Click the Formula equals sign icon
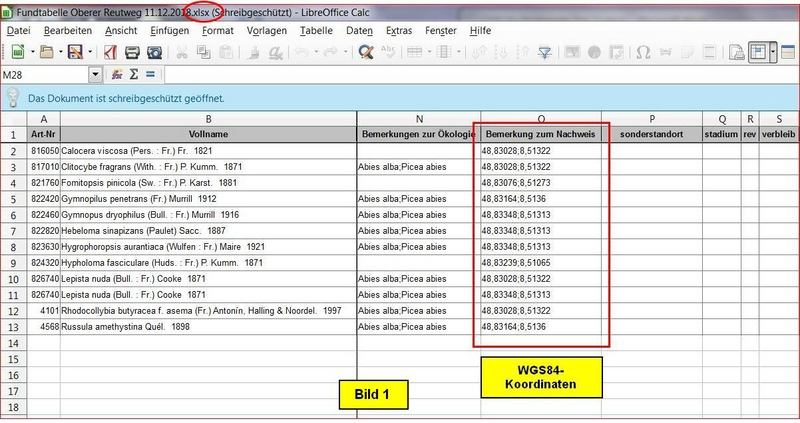Viewport: 800px width, 423px height. pos(150,75)
